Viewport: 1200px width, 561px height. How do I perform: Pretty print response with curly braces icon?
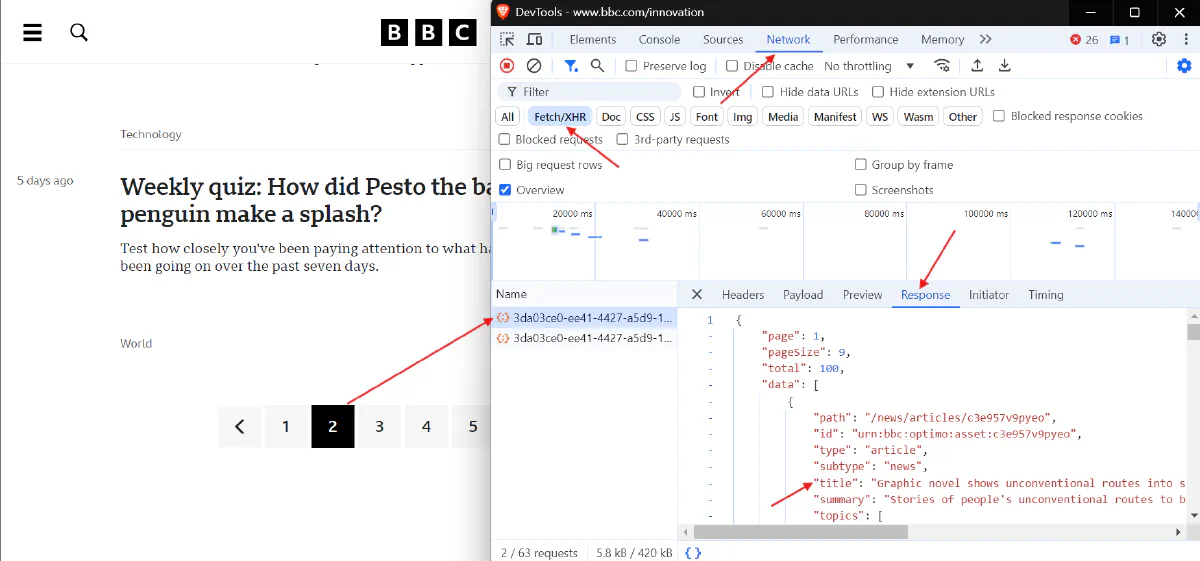pyautogui.click(x=693, y=552)
